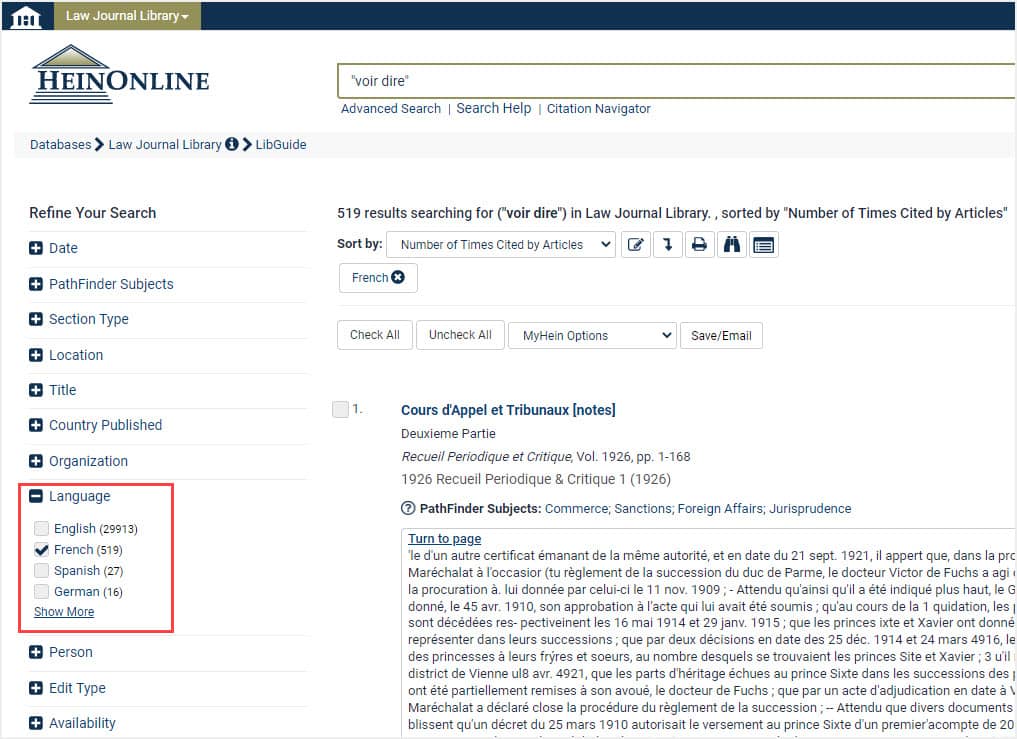Click the sort direction arrow icon
Viewport: 1017px width, 739px height.
667,245
